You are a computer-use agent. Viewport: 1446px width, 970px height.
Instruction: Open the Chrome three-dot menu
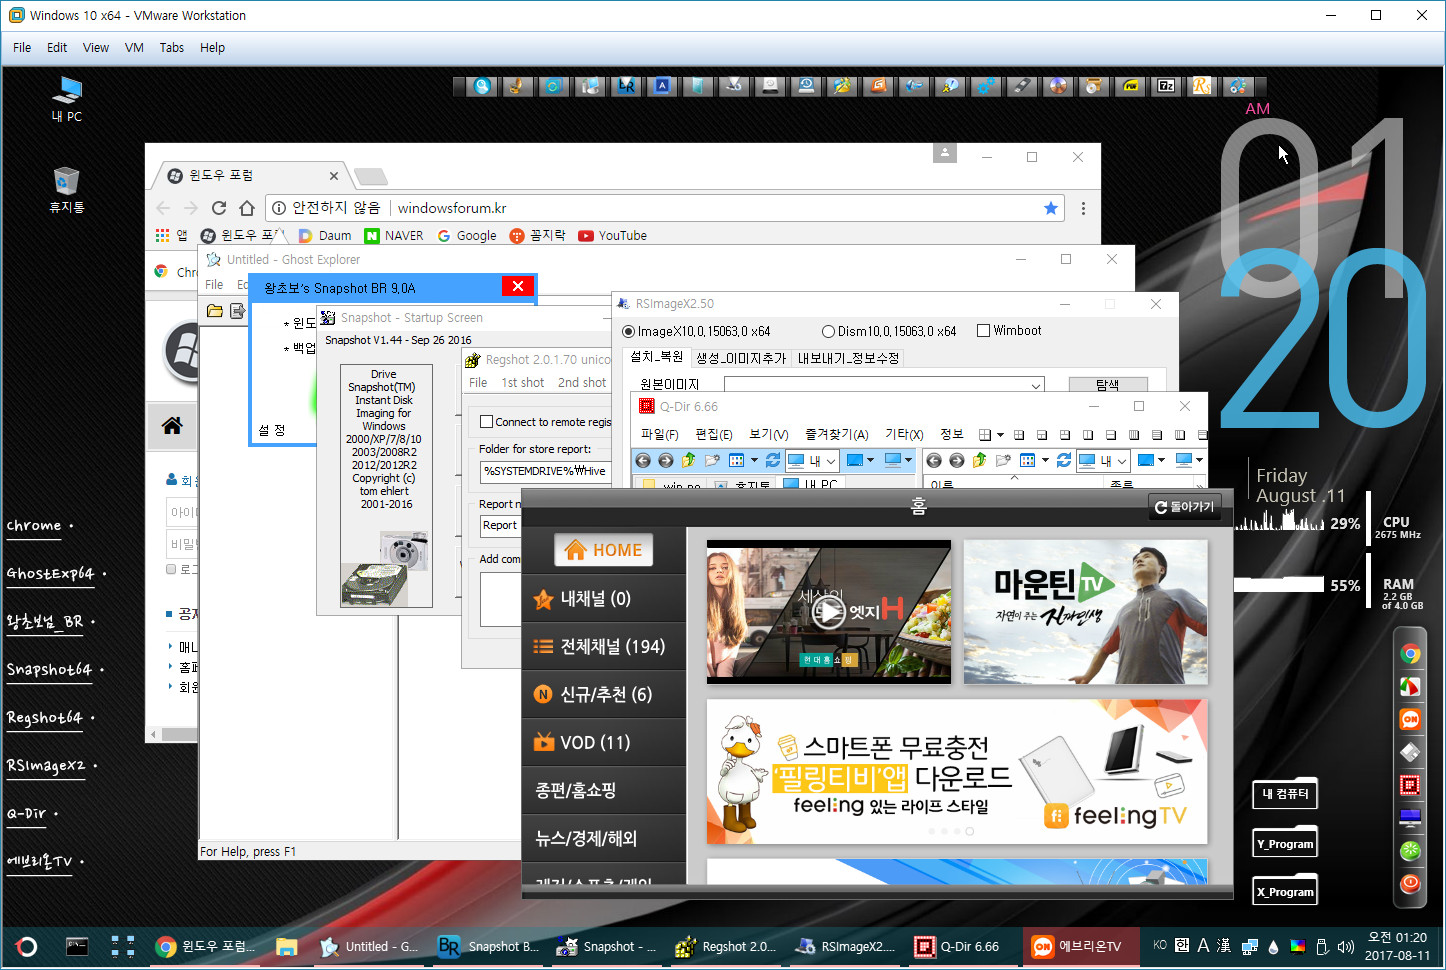point(1083,208)
